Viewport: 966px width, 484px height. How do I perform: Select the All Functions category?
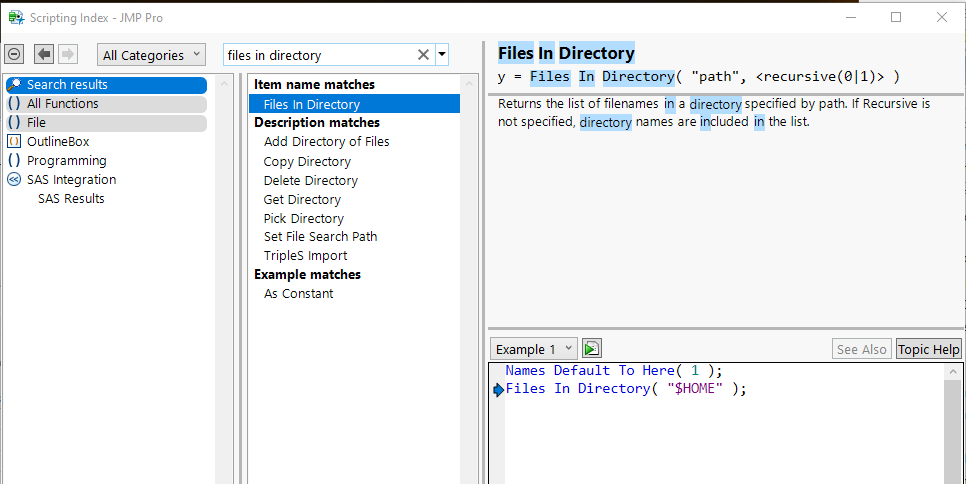pos(62,104)
